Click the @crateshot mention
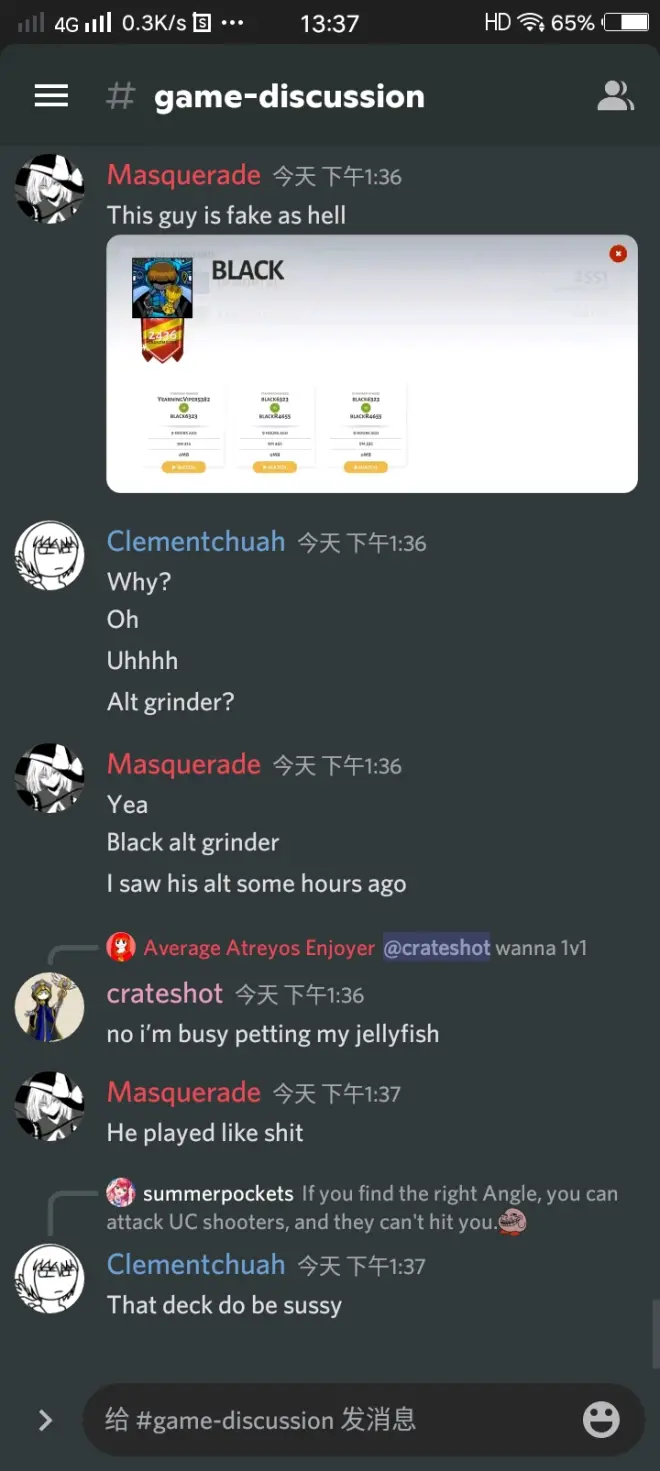The width and height of the screenshot is (660, 1471). coord(437,947)
